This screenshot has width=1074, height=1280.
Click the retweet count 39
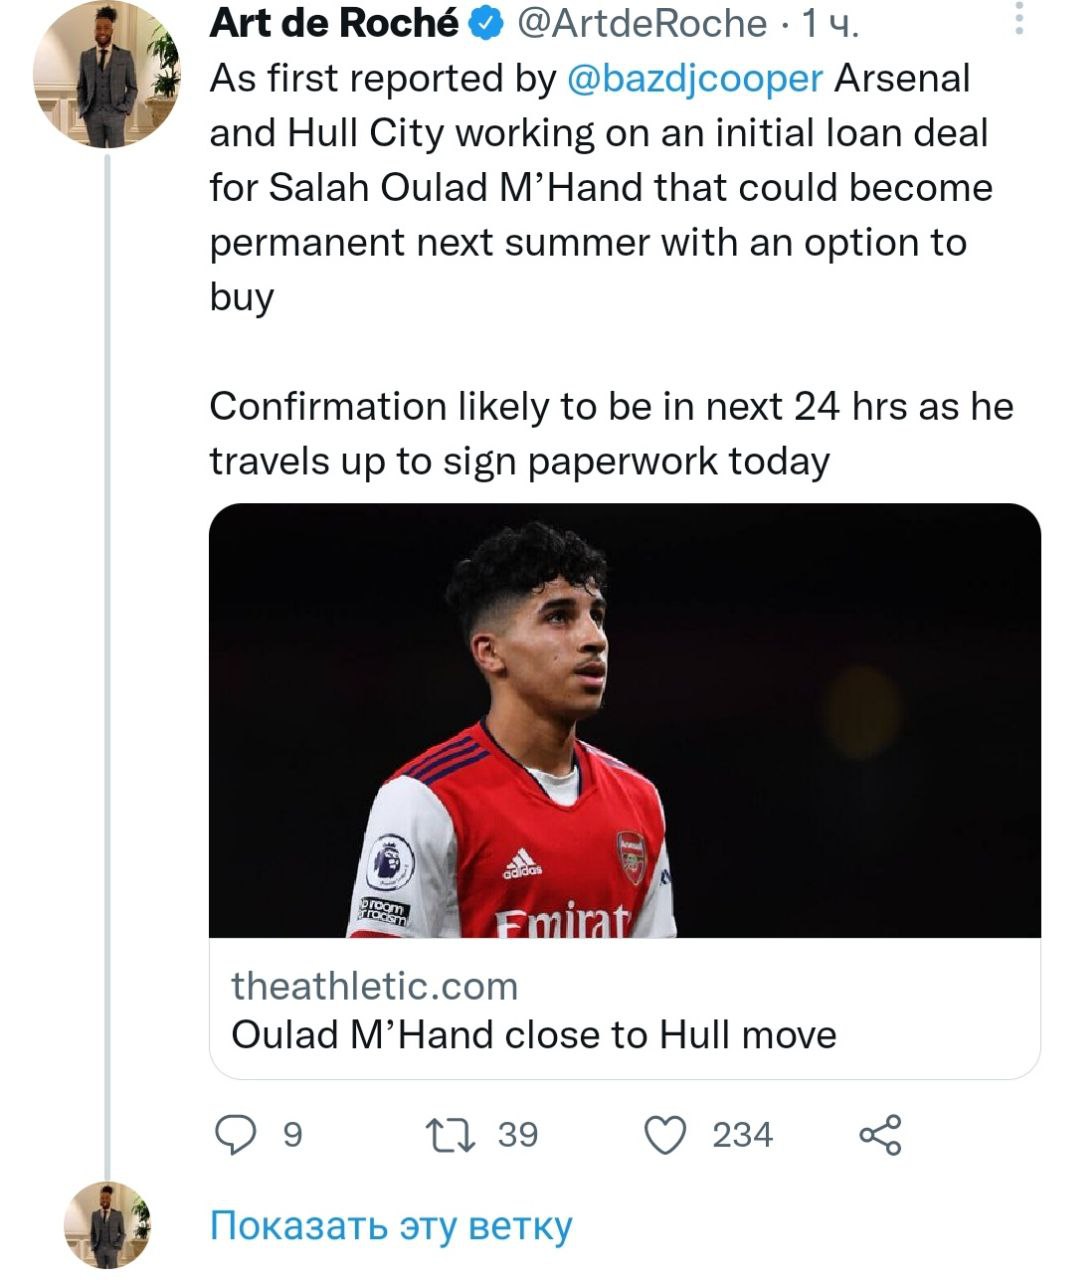coord(518,1135)
